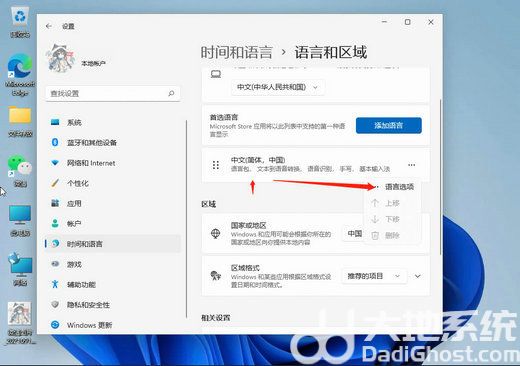The width and height of the screenshot is (520, 366).
Task: Open Windows 更新 update category
Action: 113,325
